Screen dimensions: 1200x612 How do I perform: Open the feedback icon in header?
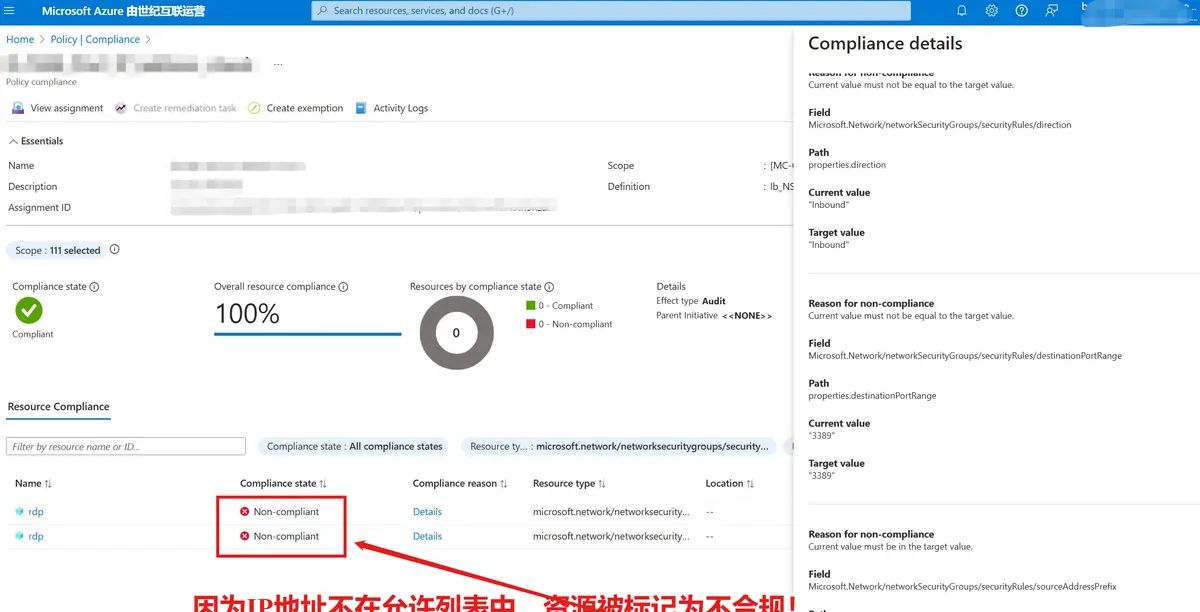1051,11
